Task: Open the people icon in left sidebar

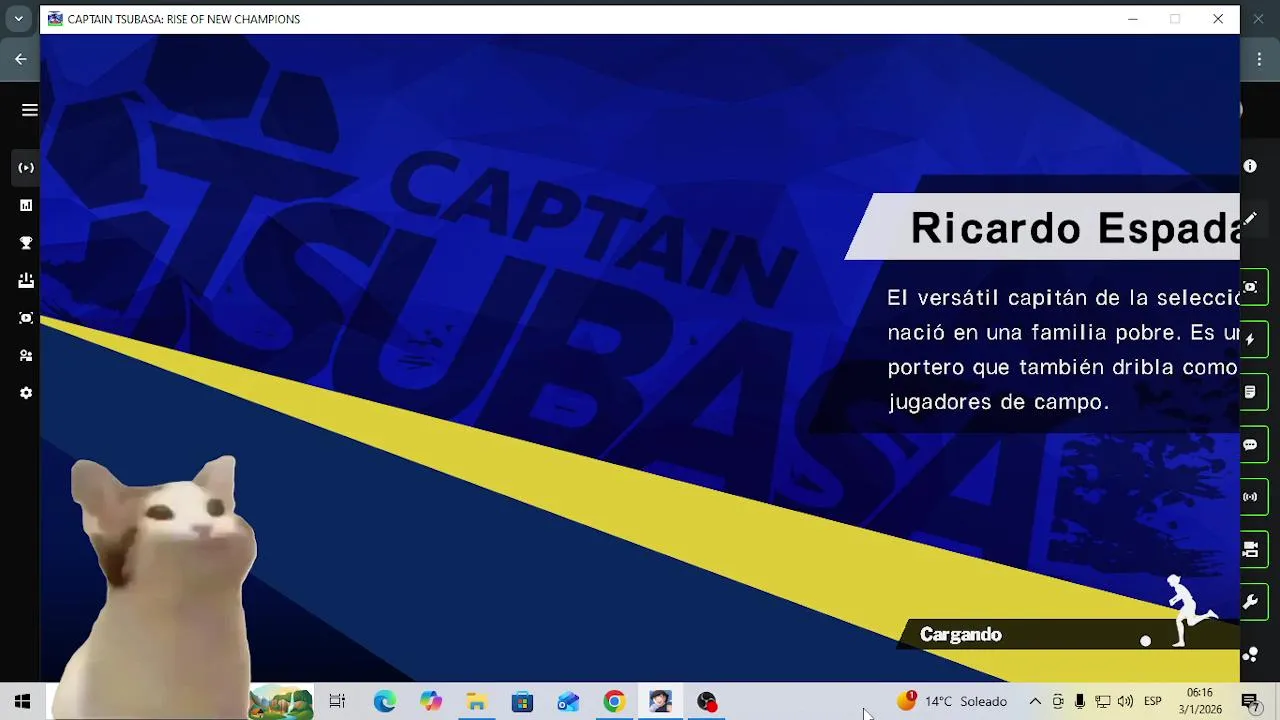Action: click(x=26, y=355)
